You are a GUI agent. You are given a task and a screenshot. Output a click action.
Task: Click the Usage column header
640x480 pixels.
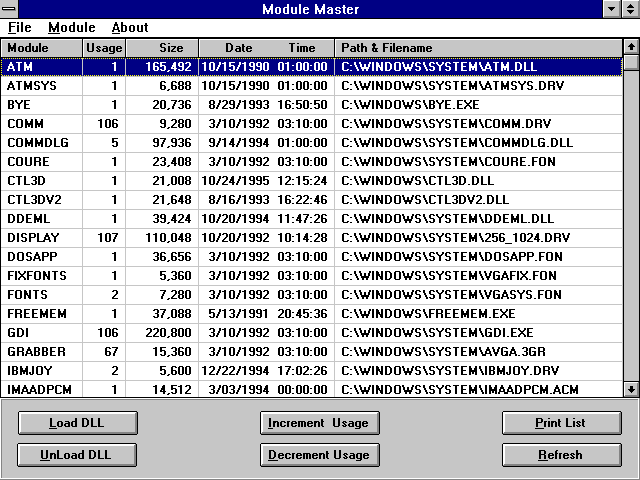coord(104,48)
